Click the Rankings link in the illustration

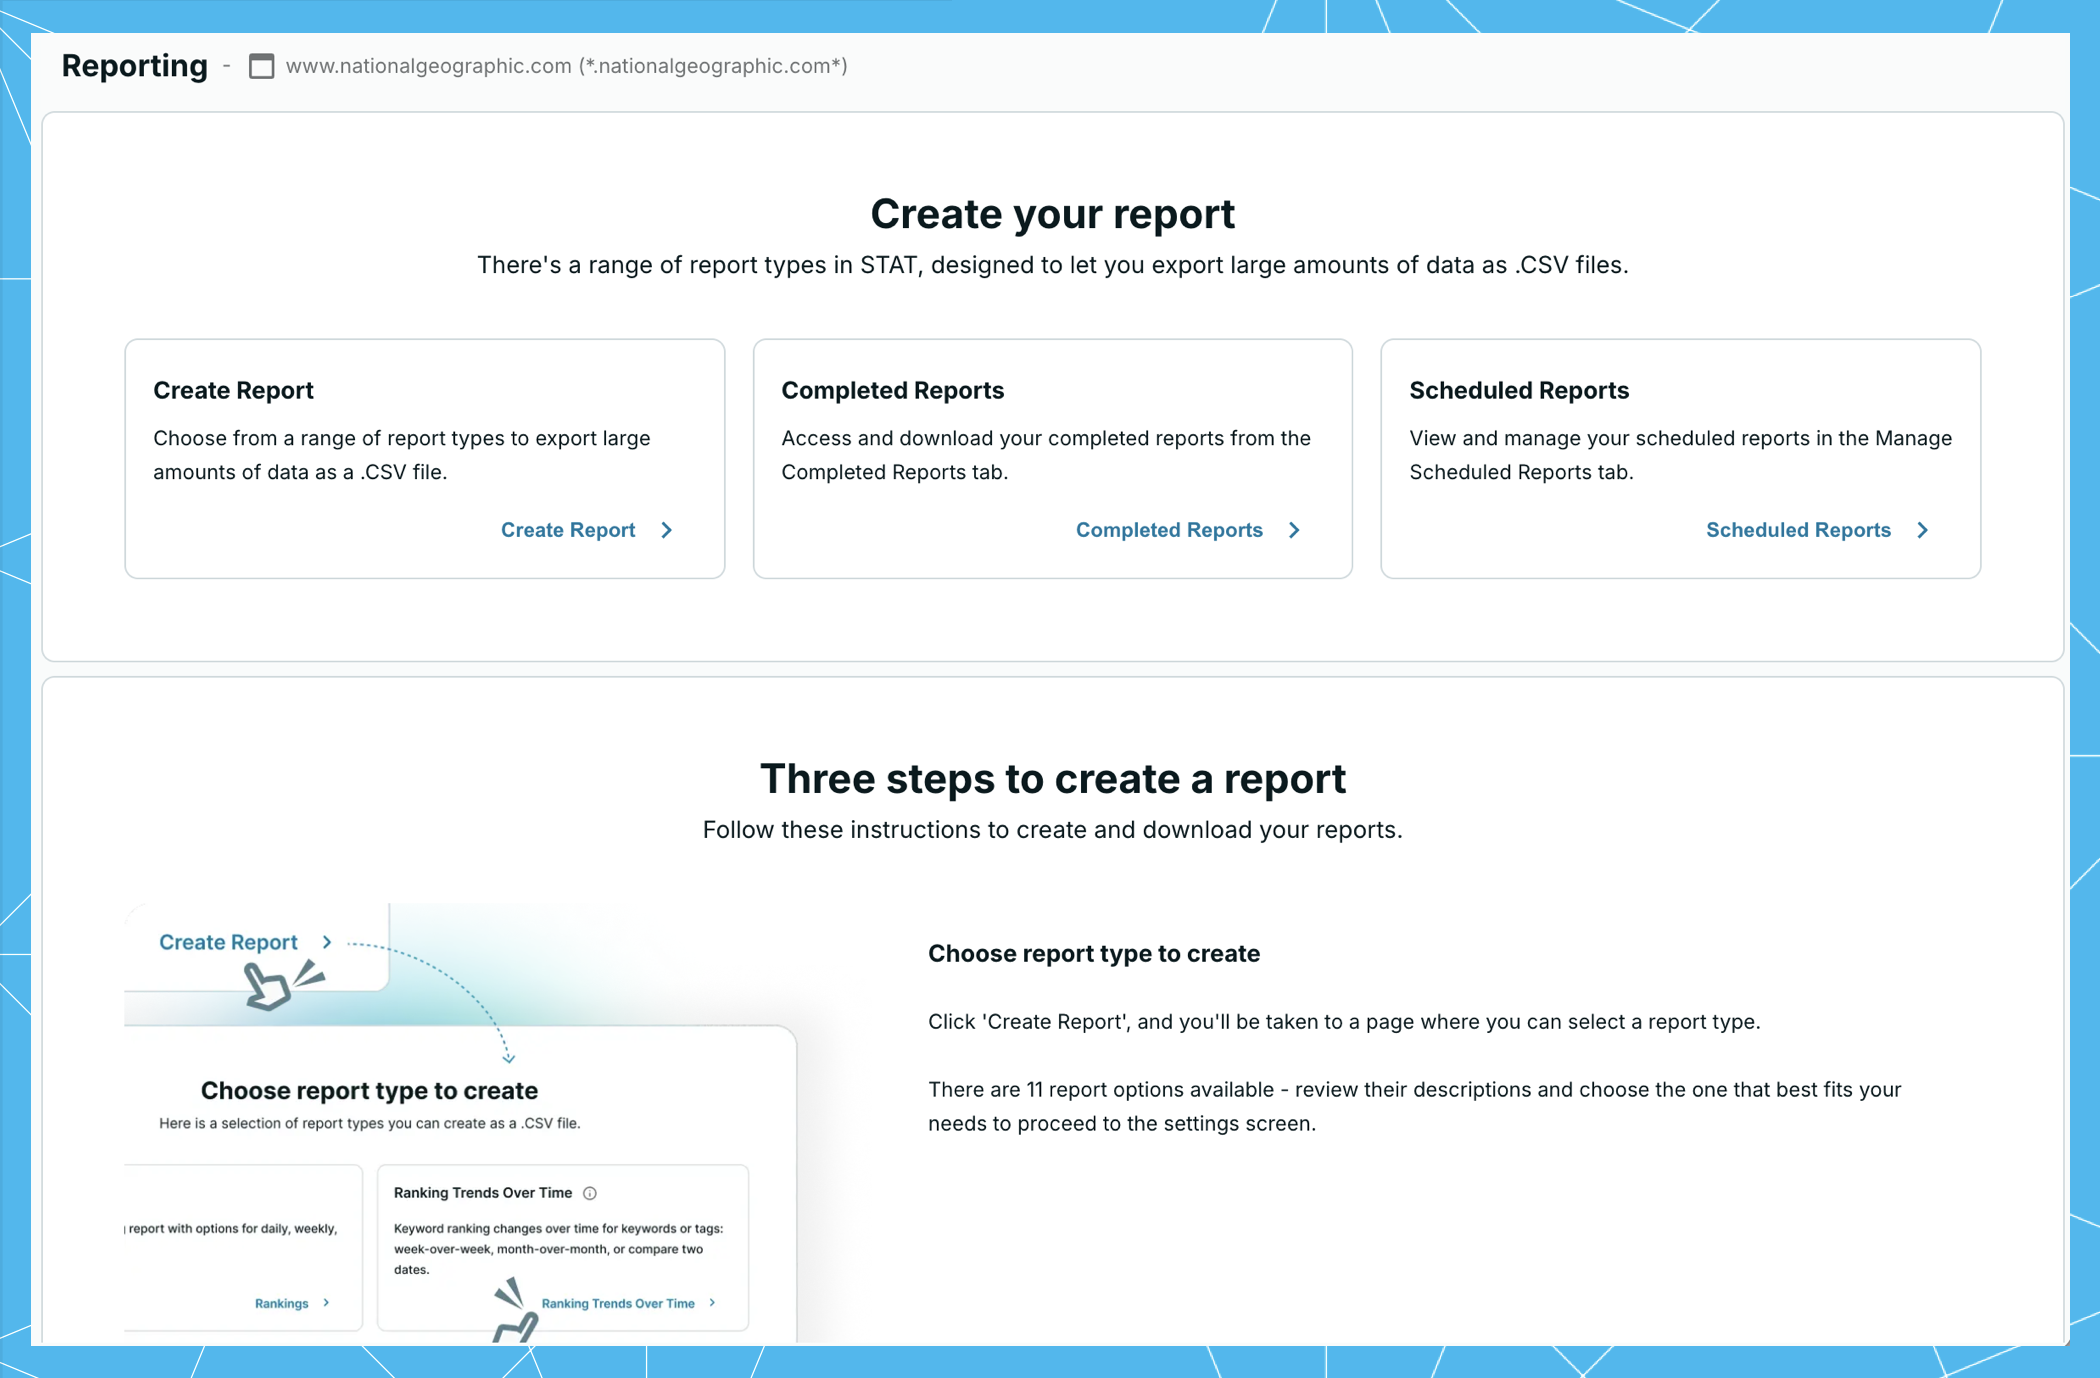[281, 1303]
